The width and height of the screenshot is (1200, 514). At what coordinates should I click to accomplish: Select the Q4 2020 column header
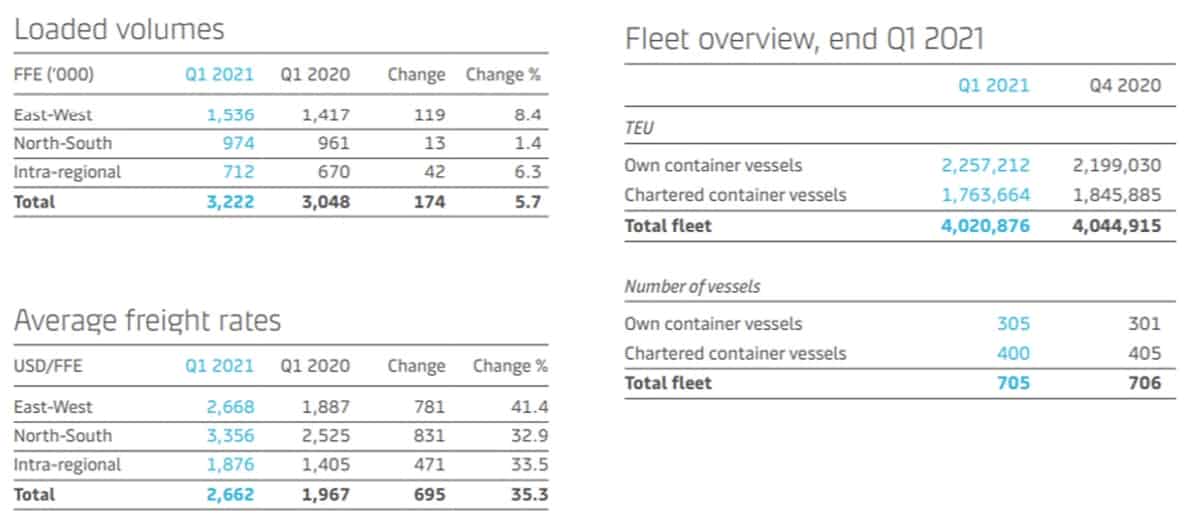1125,85
